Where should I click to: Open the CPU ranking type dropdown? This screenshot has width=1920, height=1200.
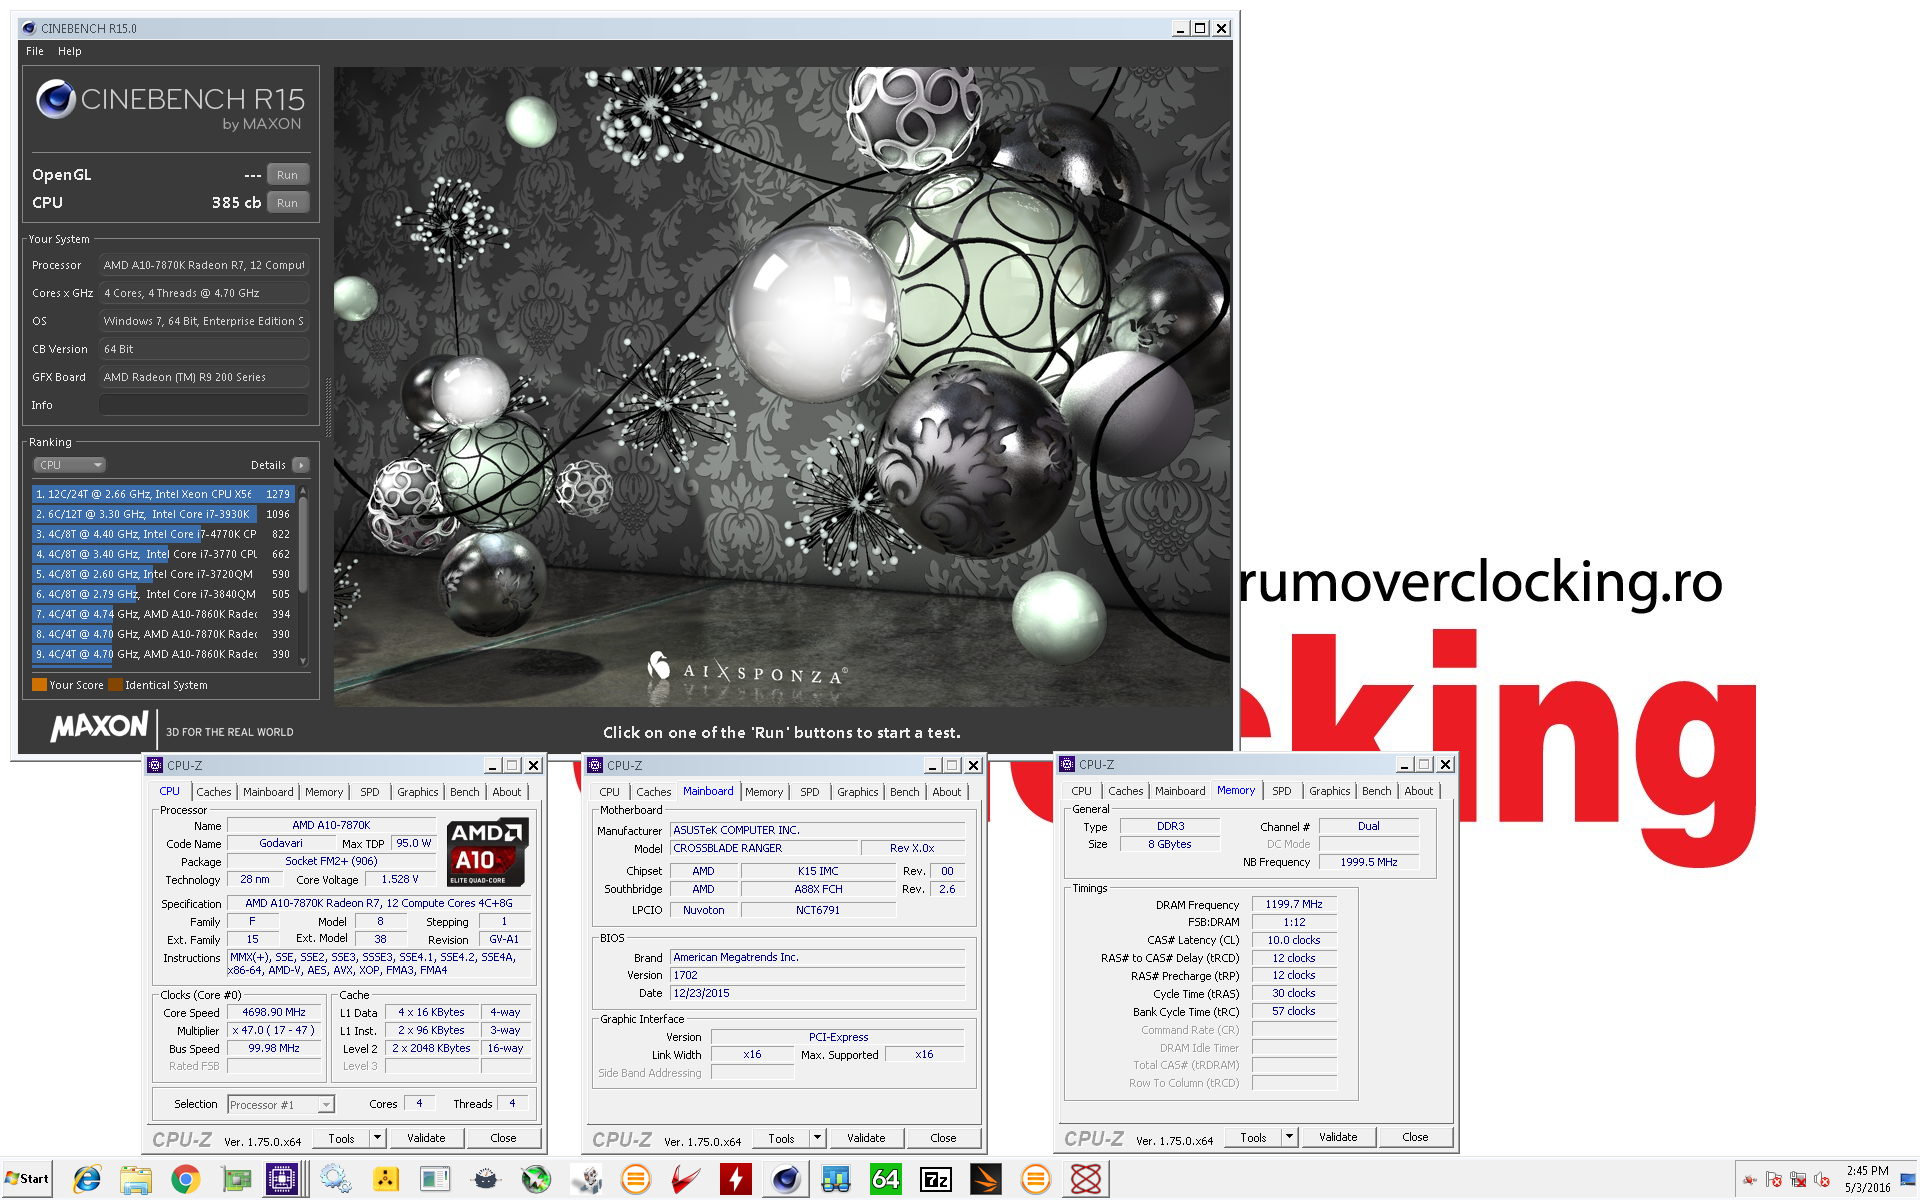point(70,465)
